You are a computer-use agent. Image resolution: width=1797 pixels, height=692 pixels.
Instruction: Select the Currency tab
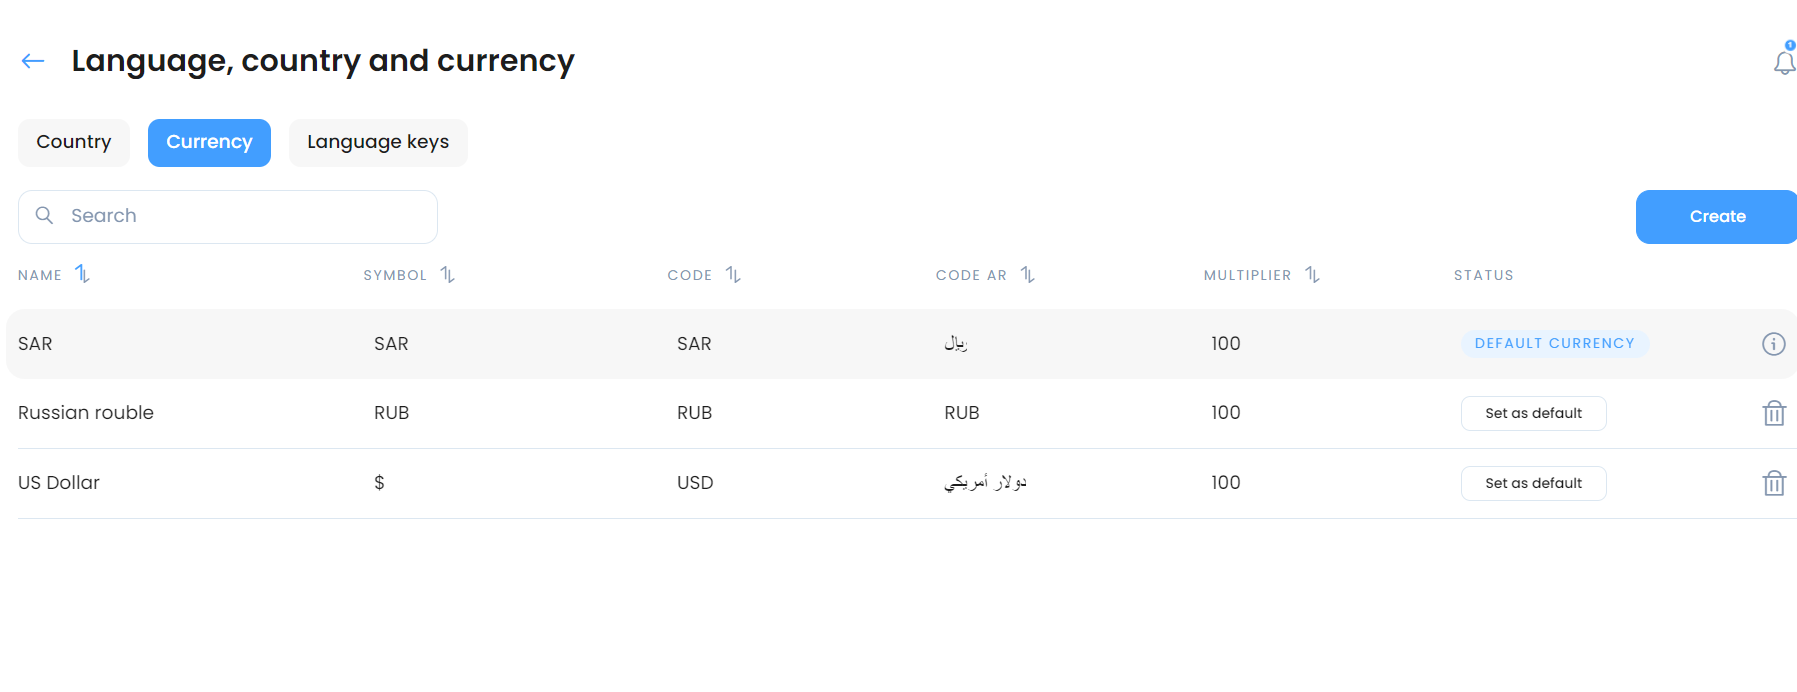pyautogui.click(x=209, y=143)
